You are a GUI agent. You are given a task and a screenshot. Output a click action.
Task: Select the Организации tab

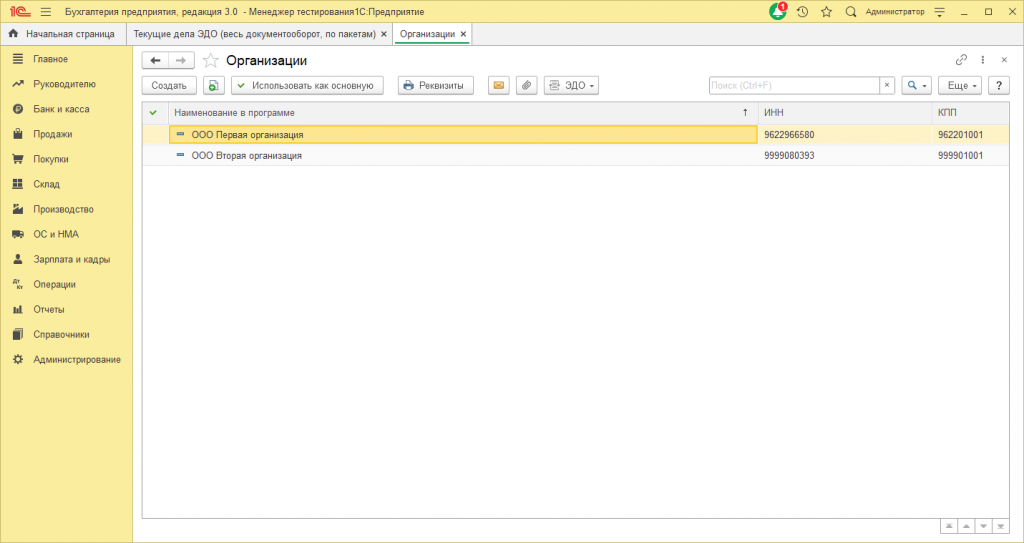click(x=427, y=34)
